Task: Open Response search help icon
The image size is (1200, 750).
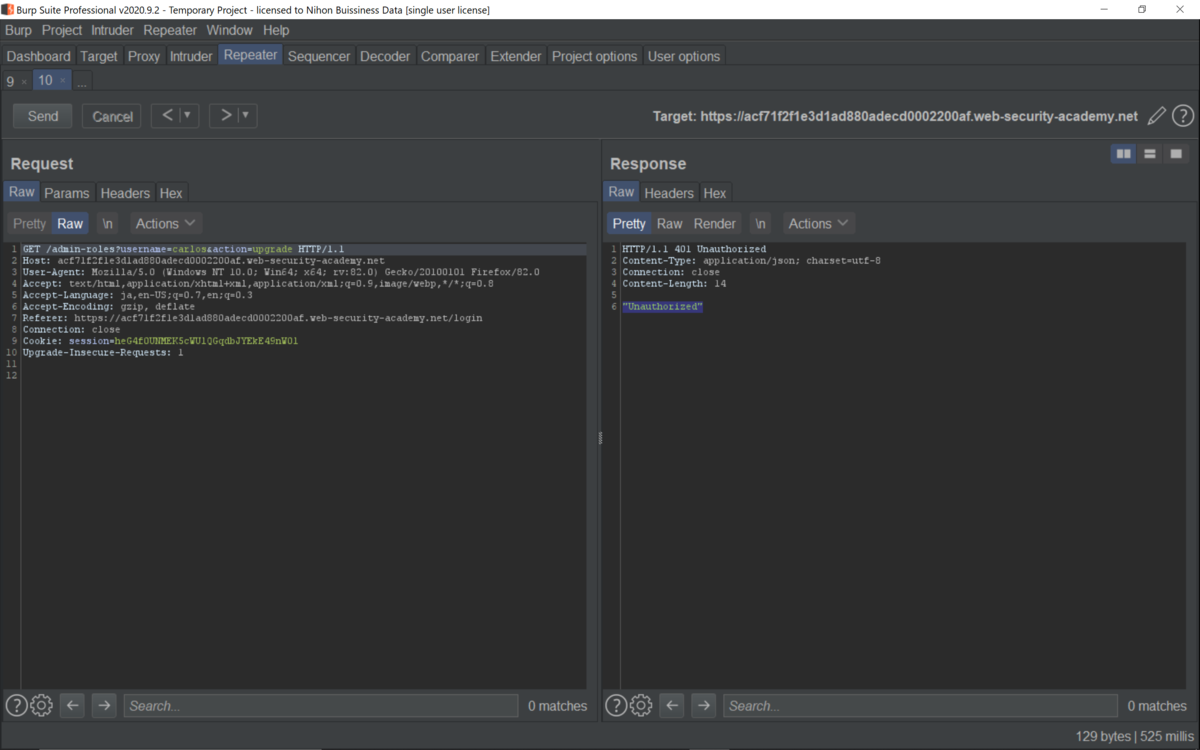Action: (616, 705)
